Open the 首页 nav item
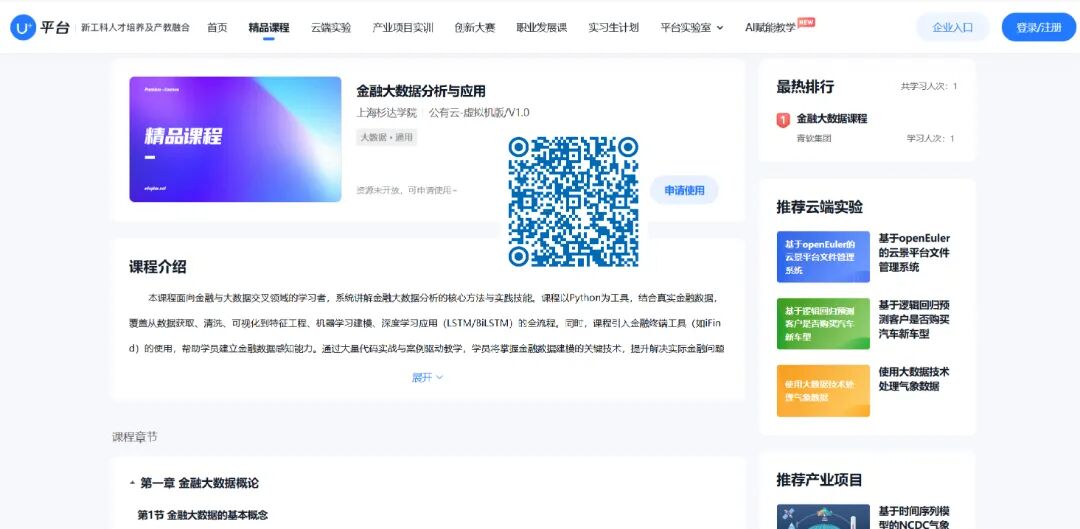Image resolution: width=1080 pixels, height=529 pixels. point(217,28)
